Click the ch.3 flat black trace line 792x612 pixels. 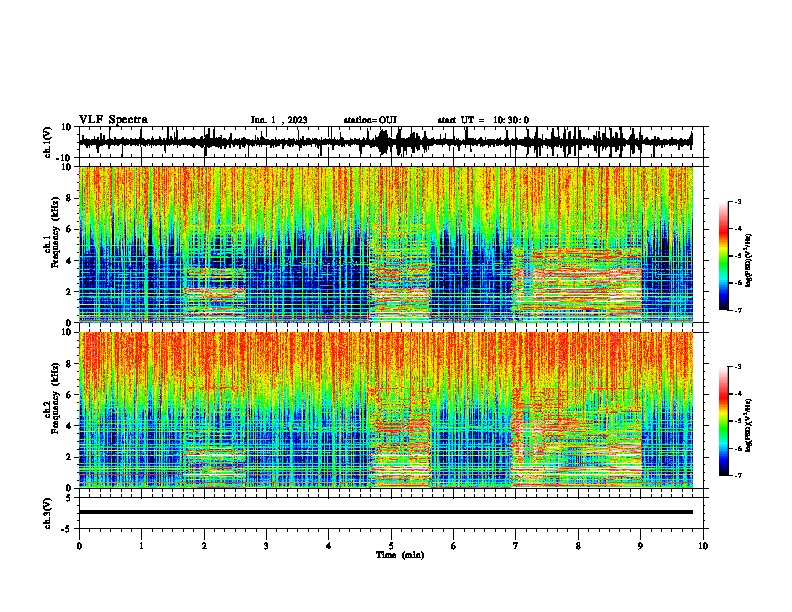point(385,512)
